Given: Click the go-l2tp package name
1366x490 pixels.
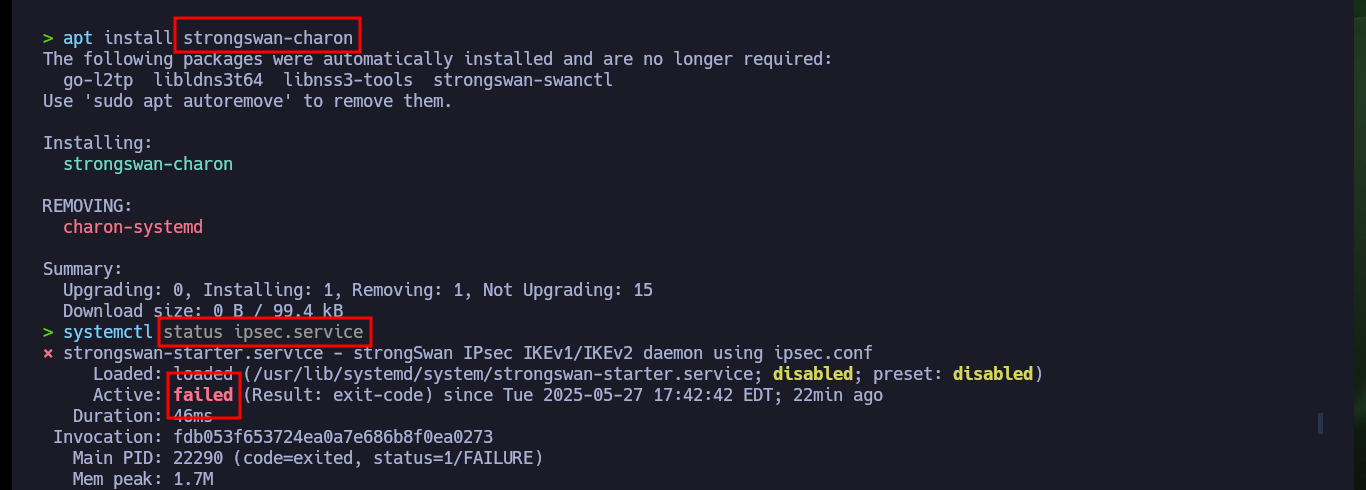Looking at the screenshot, I should [98, 80].
